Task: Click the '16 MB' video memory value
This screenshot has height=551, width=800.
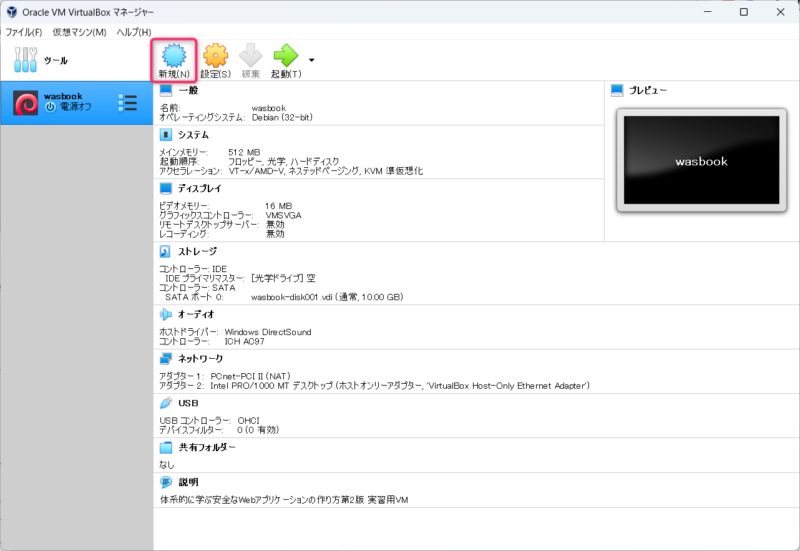Action: pos(279,206)
